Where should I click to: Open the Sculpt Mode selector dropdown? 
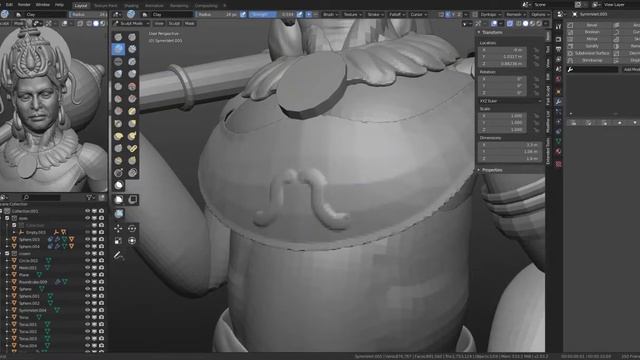[131, 24]
